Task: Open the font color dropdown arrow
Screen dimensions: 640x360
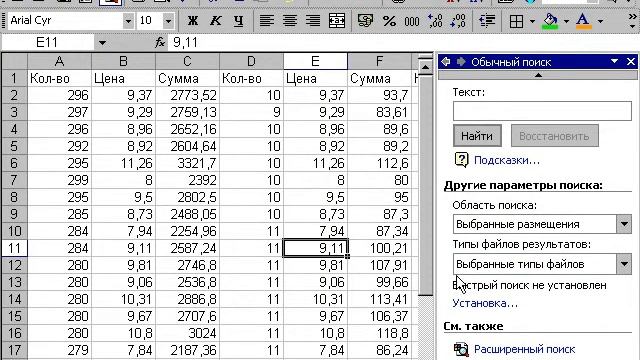Action: coord(600,21)
